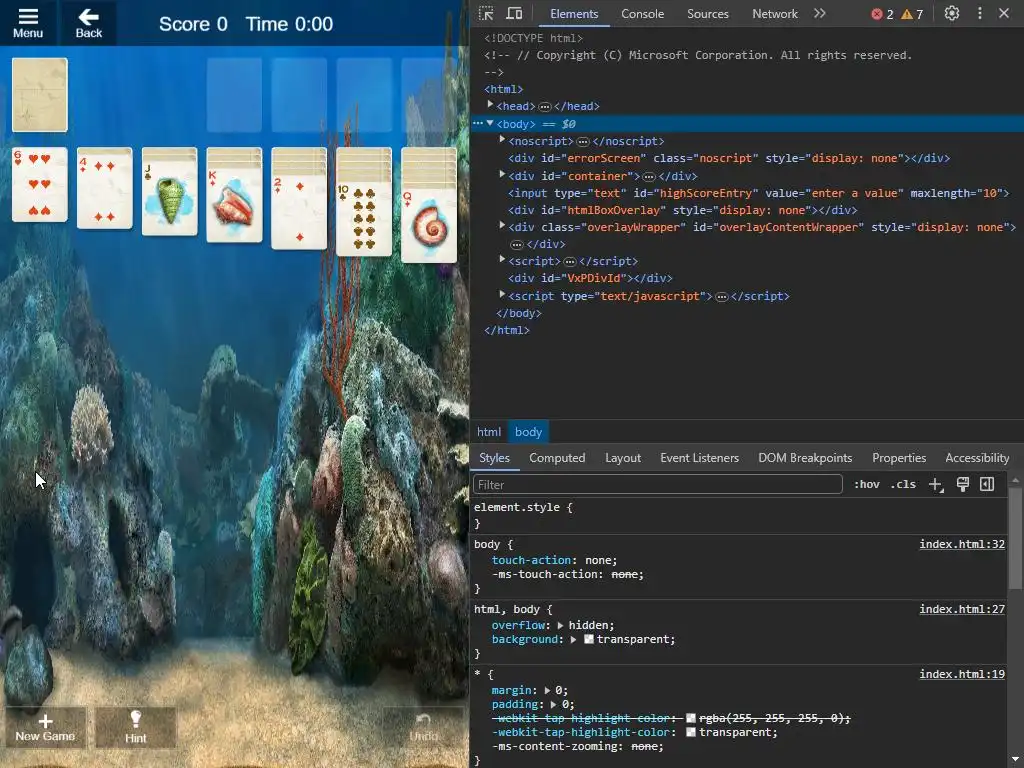Get a Hint via lightbulb icon
The width and height of the screenshot is (1024, 768).
tap(135, 728)
